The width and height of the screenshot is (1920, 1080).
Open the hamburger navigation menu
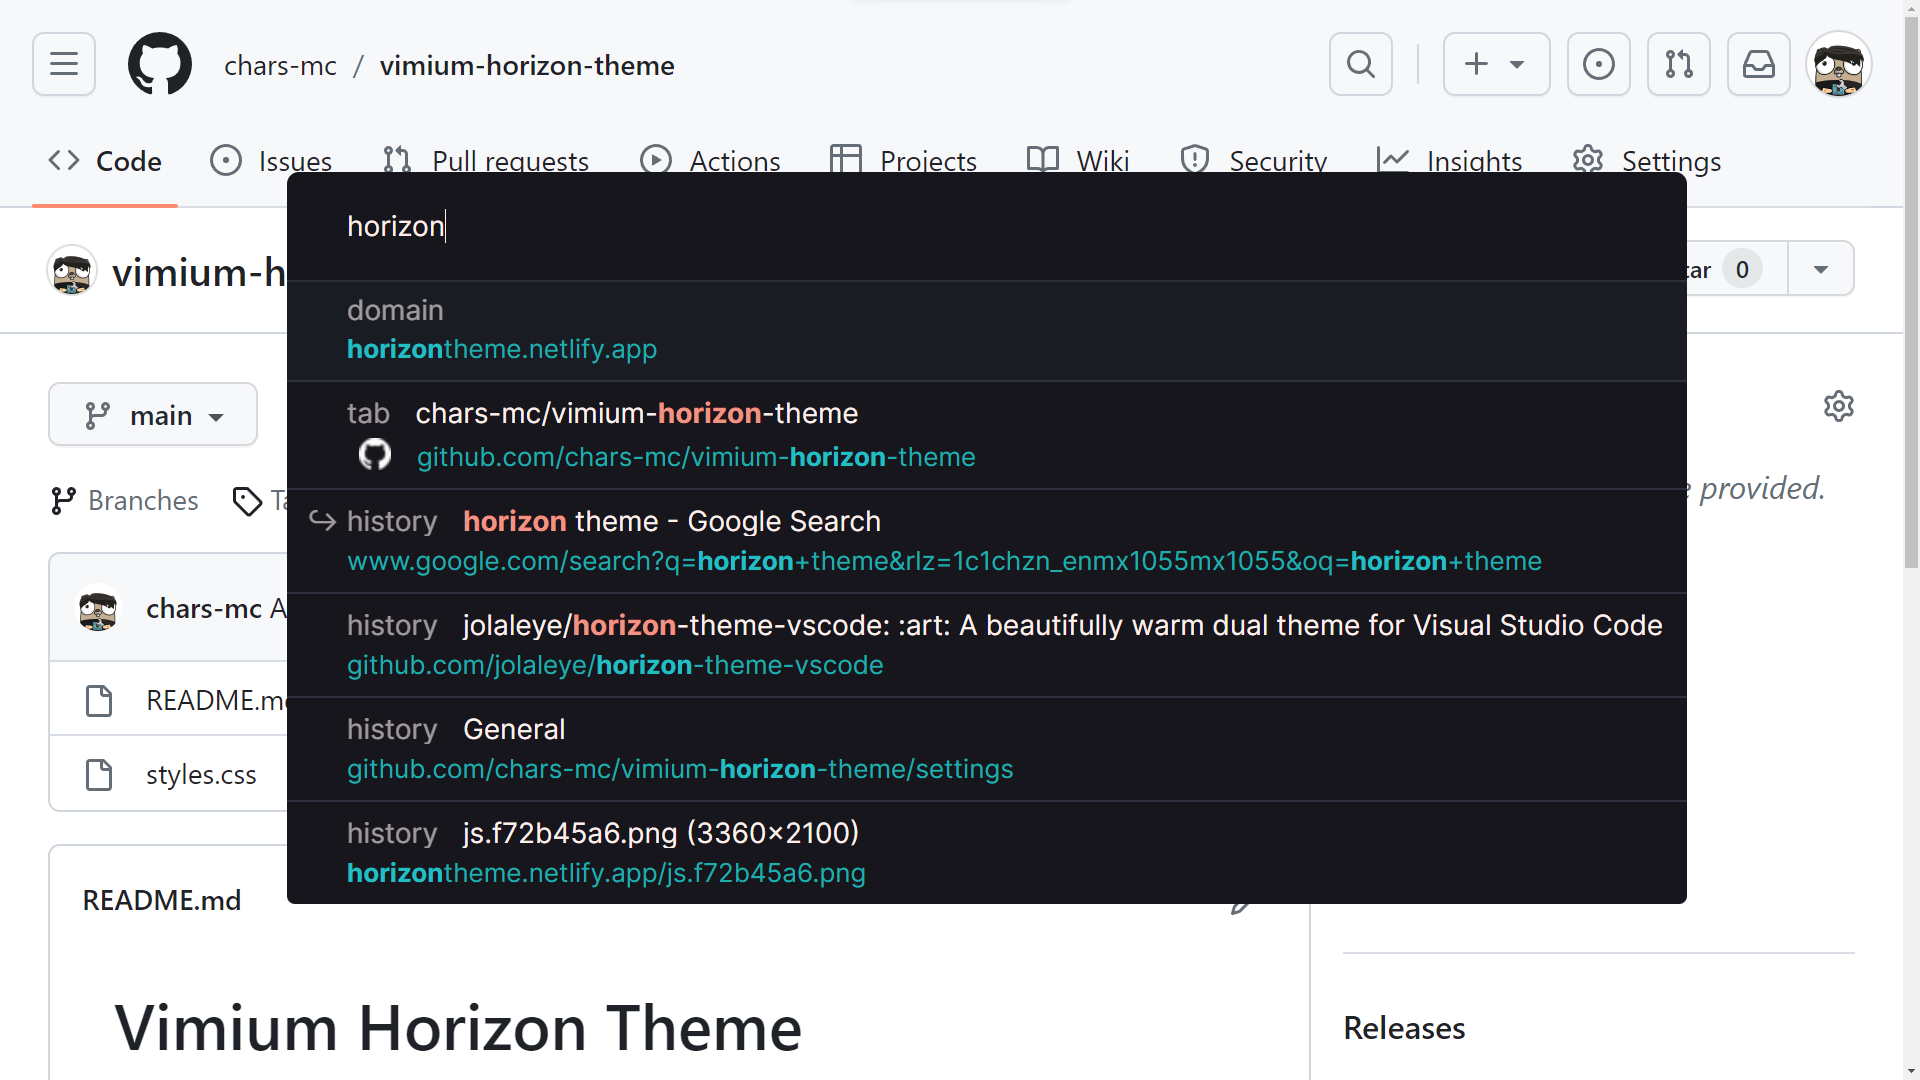tap(64, 64)
